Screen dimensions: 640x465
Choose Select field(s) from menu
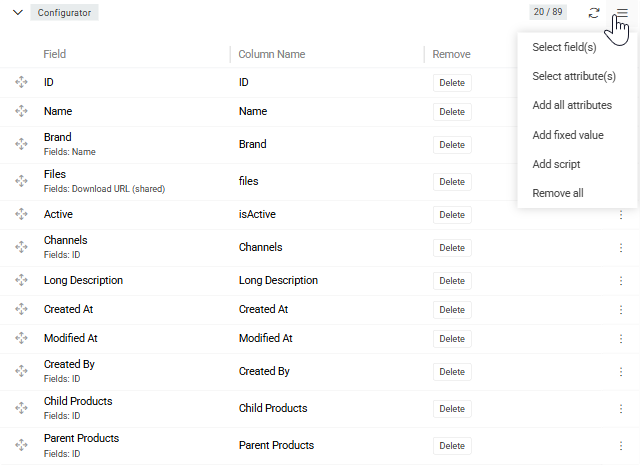[564, 47]
